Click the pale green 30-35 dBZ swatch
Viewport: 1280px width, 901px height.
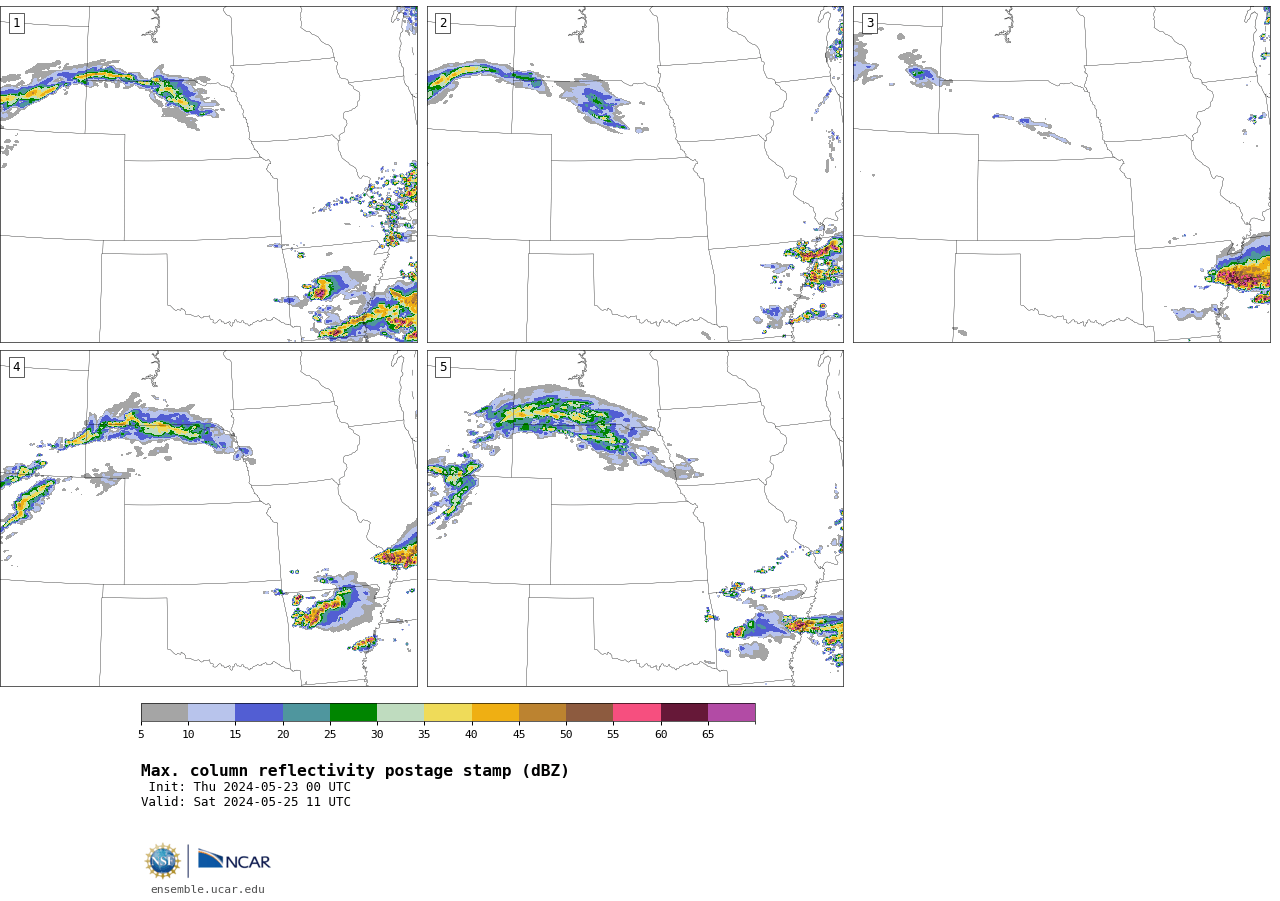[400, 712]
